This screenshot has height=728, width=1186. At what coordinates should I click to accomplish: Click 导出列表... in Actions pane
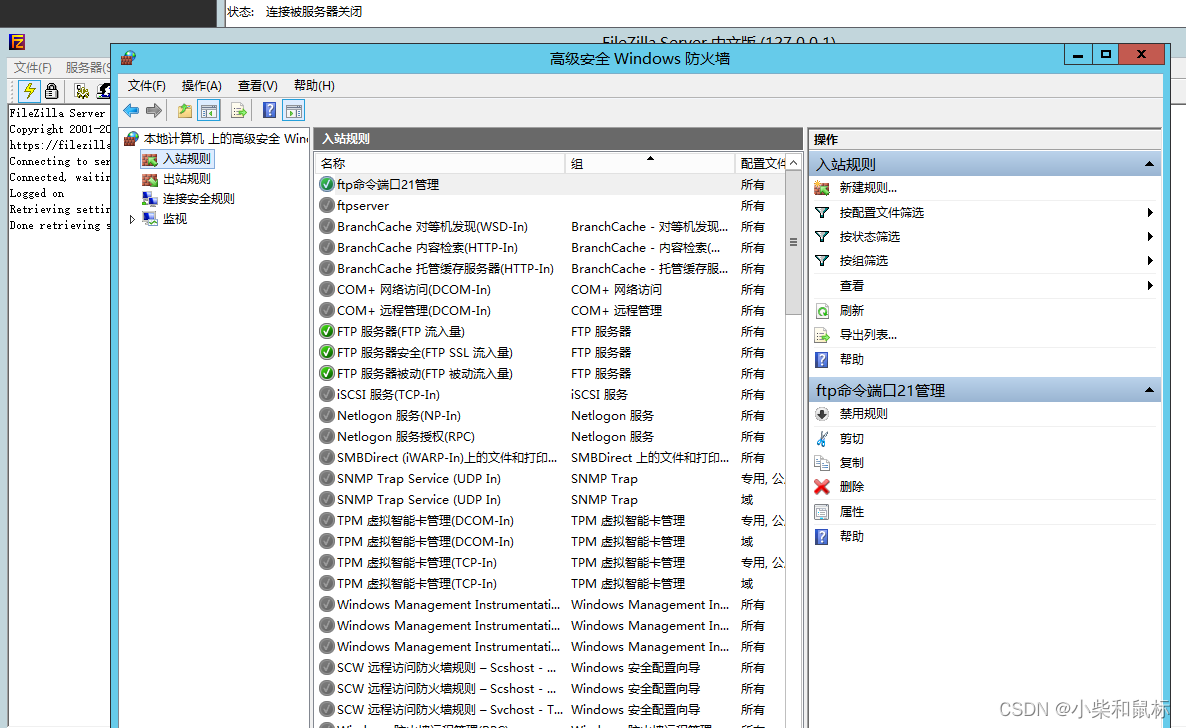click(x=868, y=334)
